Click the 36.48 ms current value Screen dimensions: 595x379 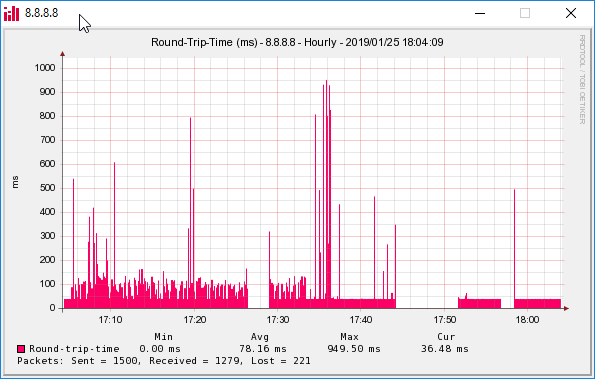445,349
